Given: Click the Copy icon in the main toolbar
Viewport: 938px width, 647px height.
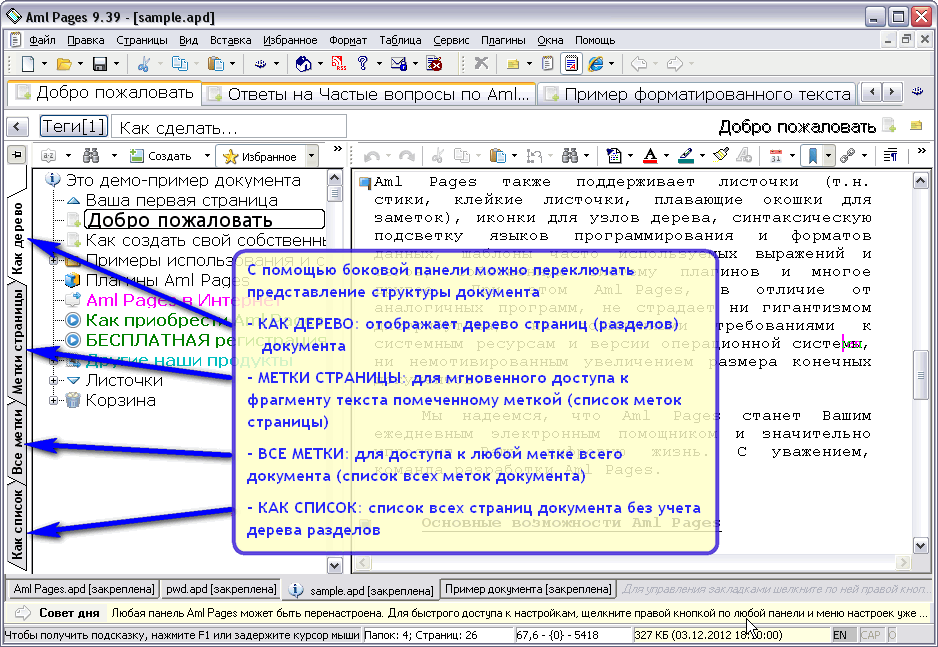Looking at the screenshot, I should 179,63.
